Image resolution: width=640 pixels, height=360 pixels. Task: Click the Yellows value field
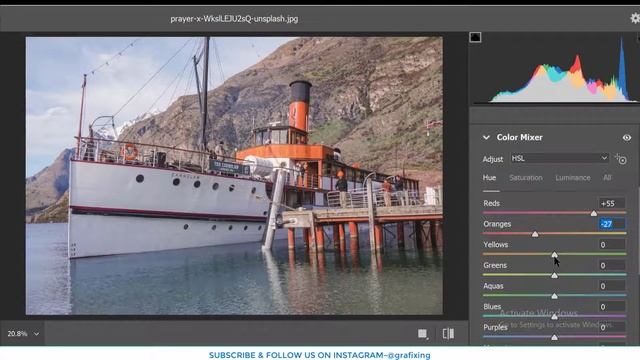[x=611, y=244]
